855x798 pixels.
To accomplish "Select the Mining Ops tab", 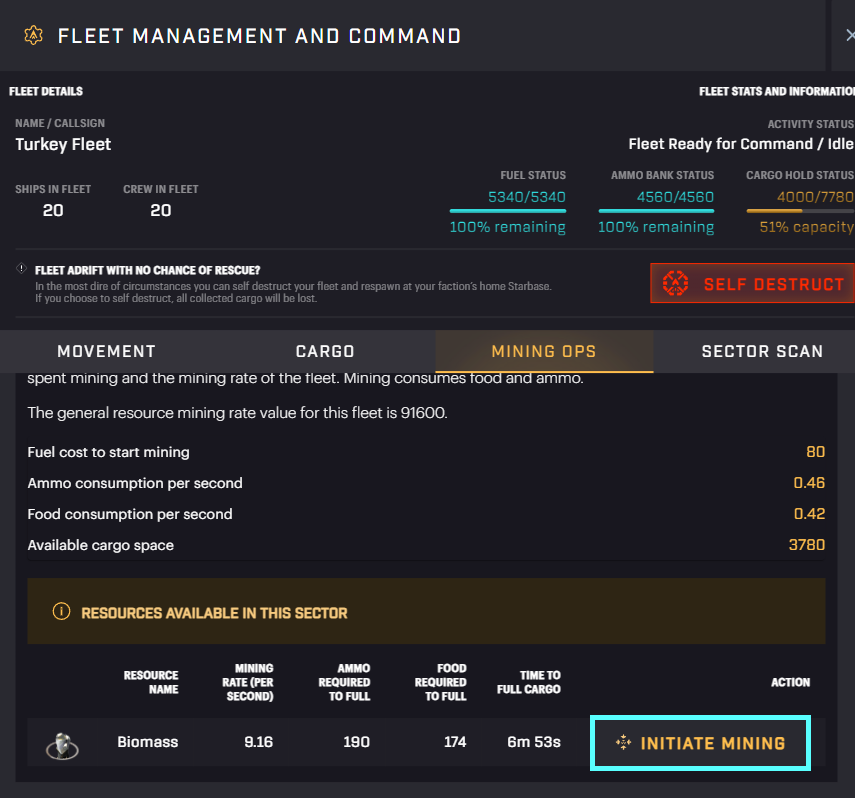I will point(544,351).
